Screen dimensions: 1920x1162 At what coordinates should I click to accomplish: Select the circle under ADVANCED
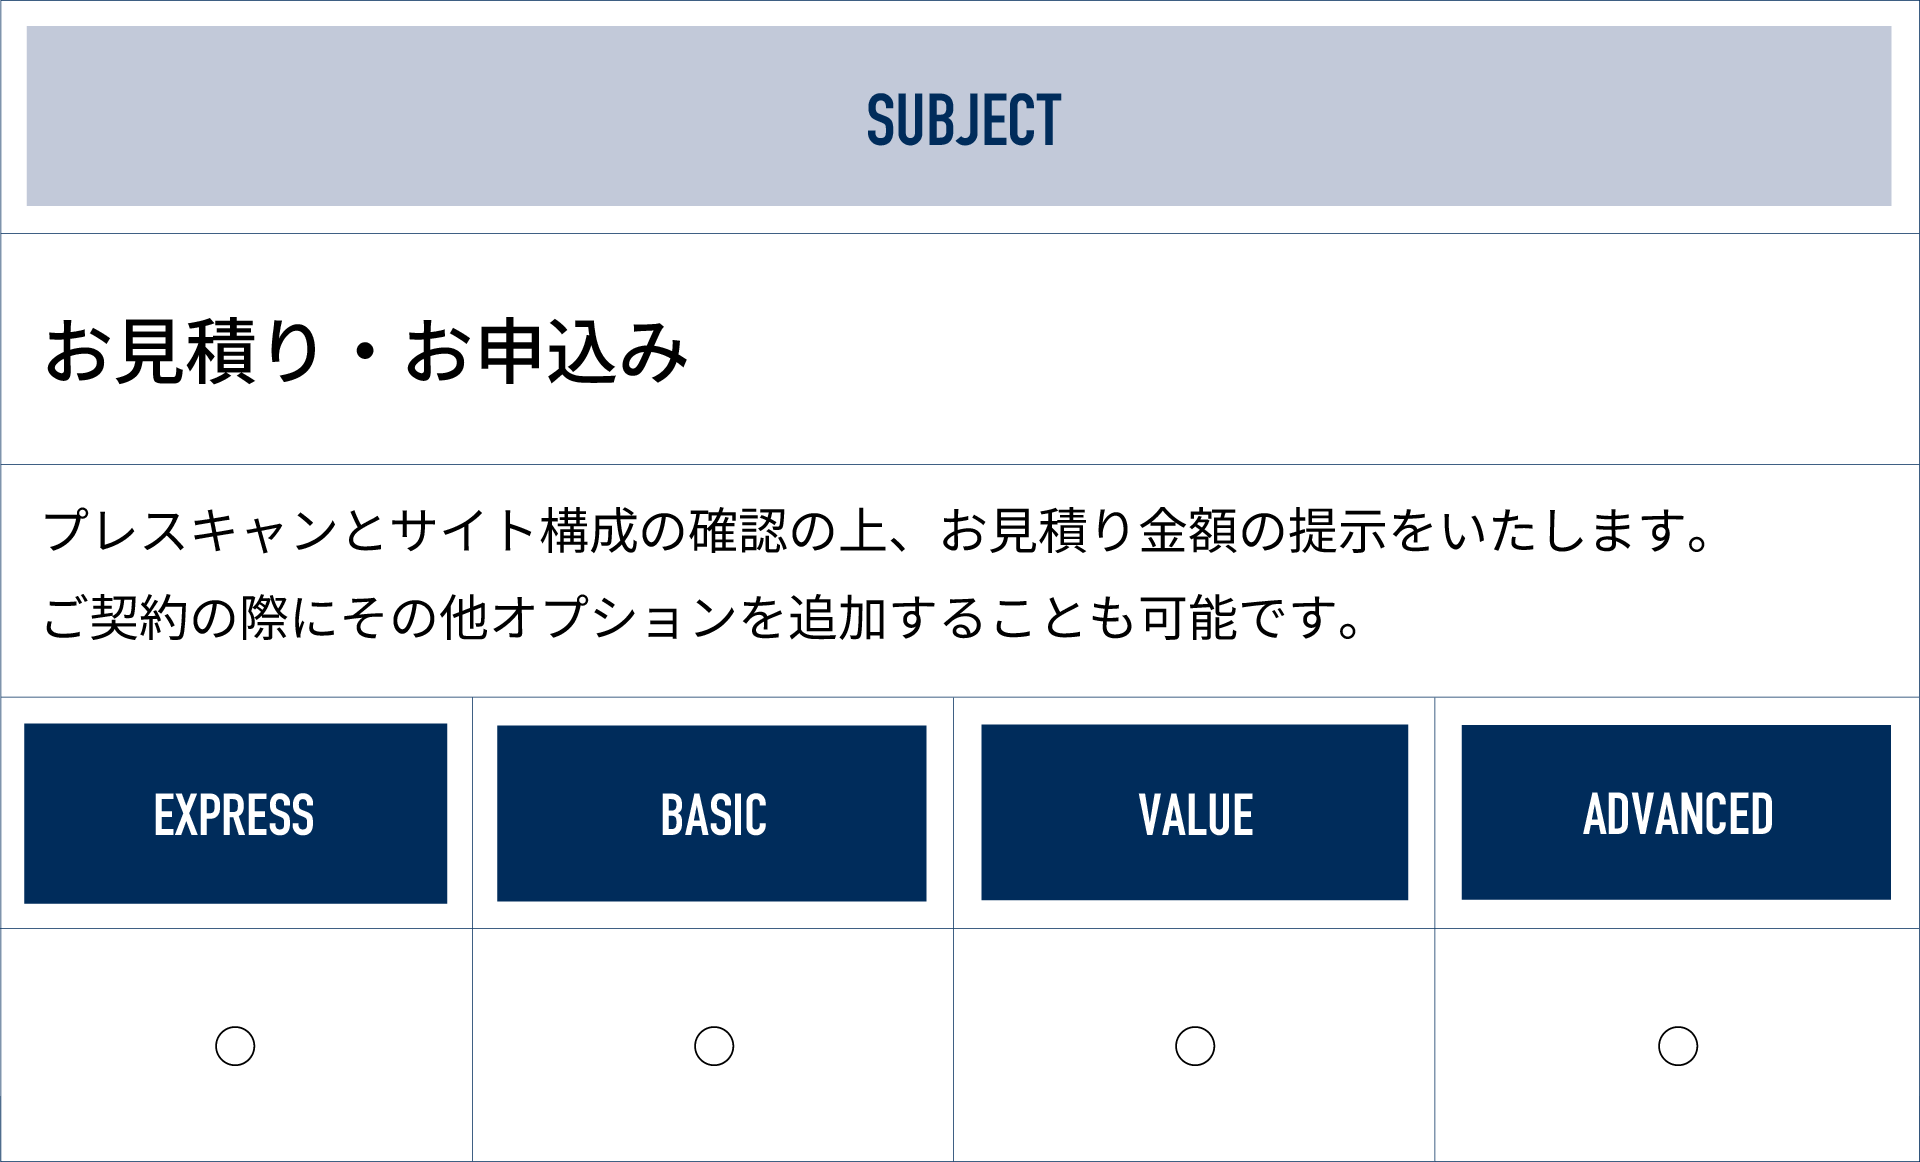point(1678,1046)
